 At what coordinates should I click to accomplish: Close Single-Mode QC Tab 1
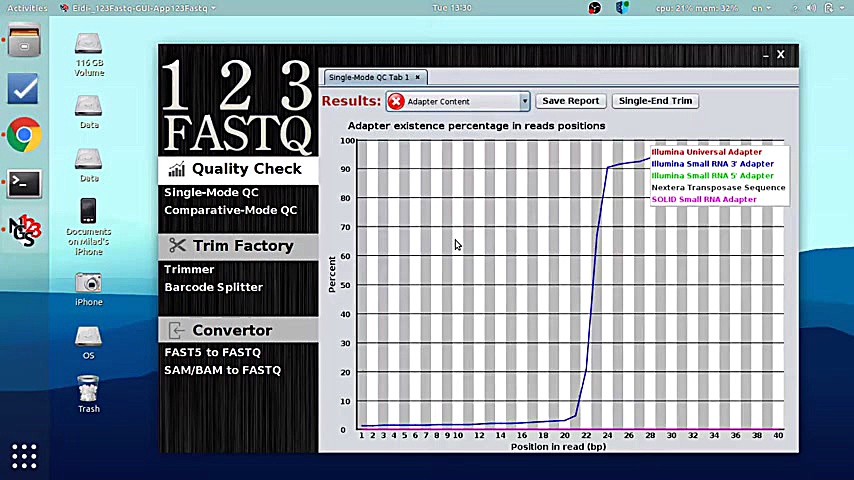[x=420, y=77]
